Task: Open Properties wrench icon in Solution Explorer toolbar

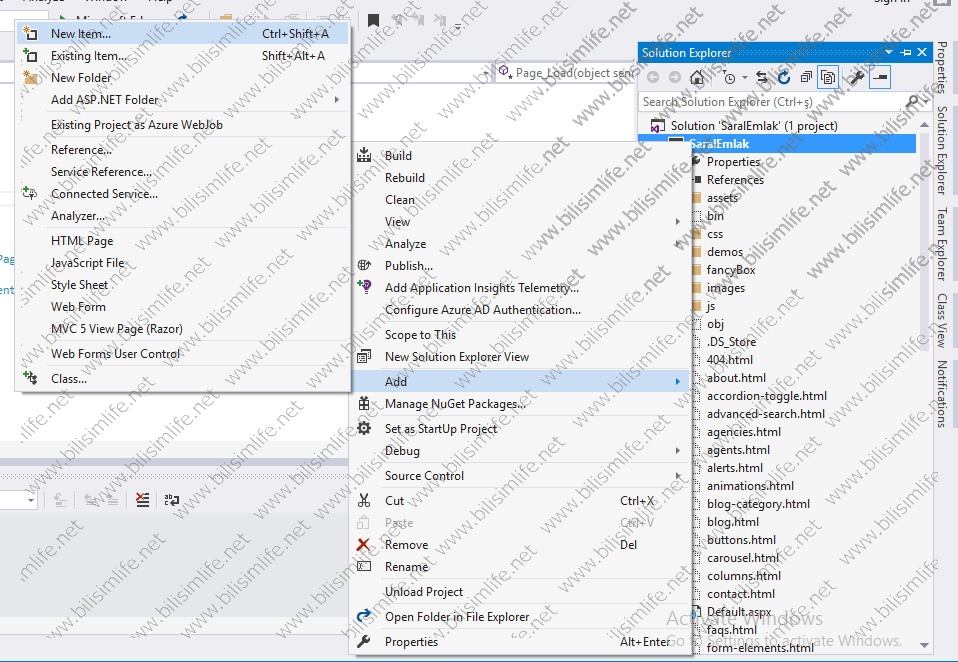Action: [x=857, y=78]
